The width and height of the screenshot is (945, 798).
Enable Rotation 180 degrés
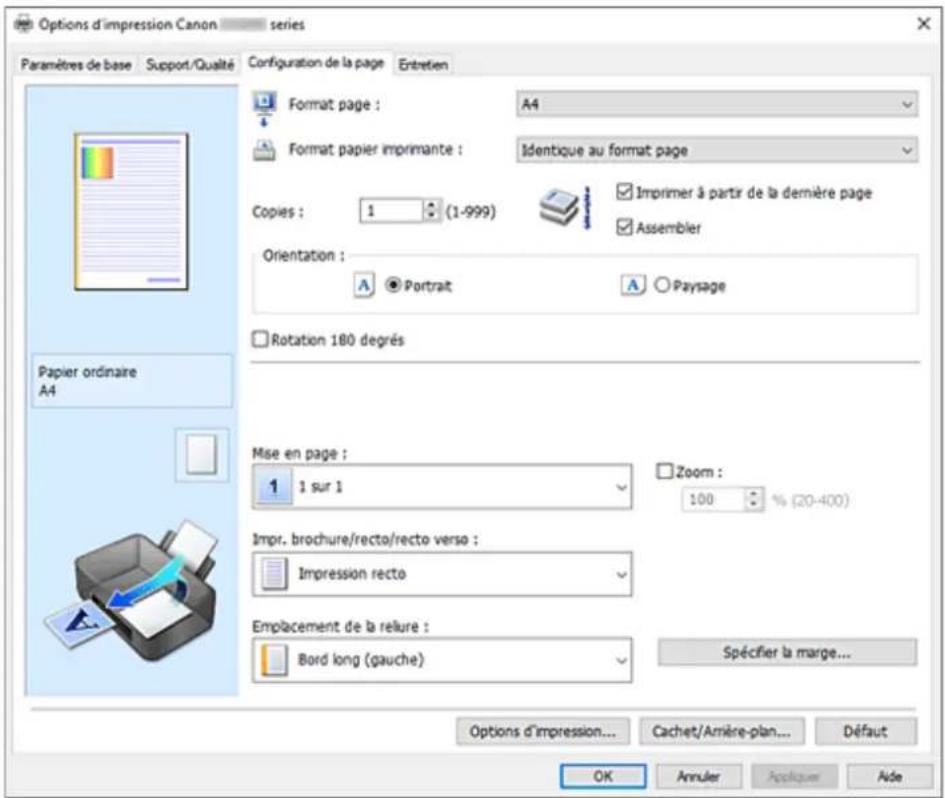260,339
